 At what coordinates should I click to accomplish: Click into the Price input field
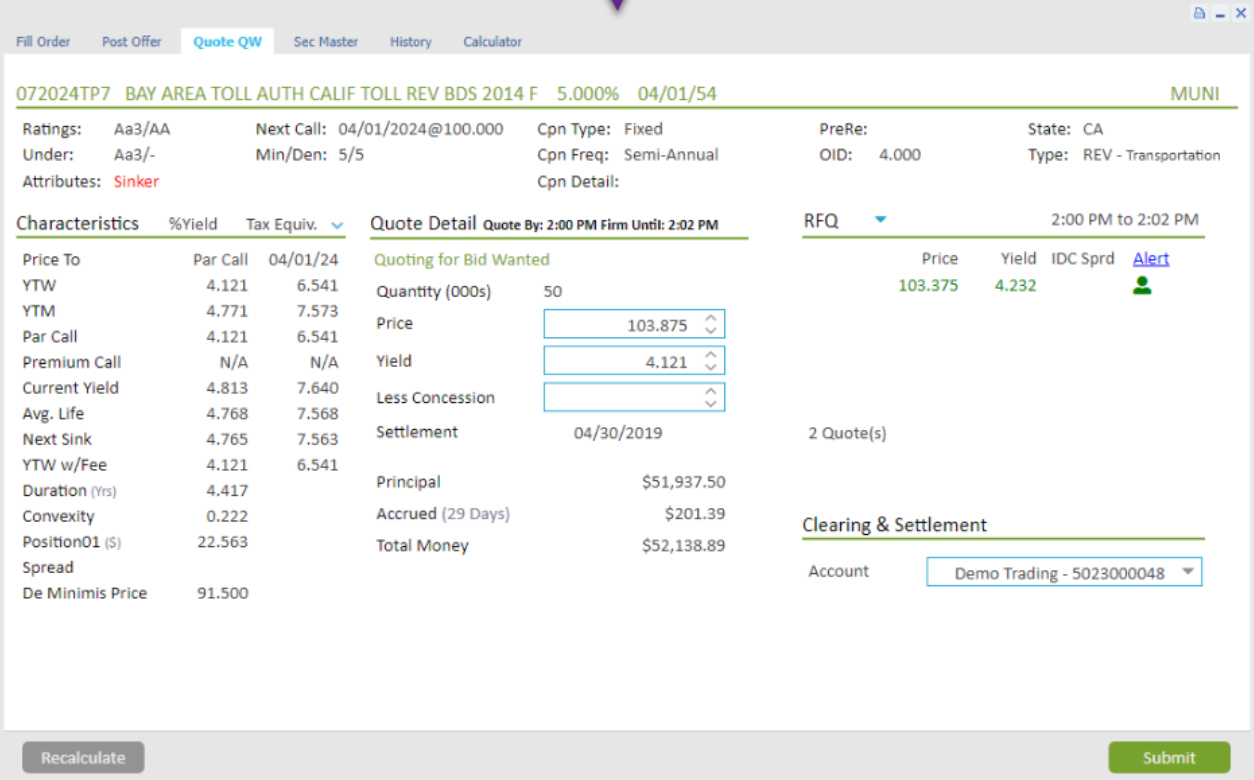pyautogui.click(x=634, y=324)
